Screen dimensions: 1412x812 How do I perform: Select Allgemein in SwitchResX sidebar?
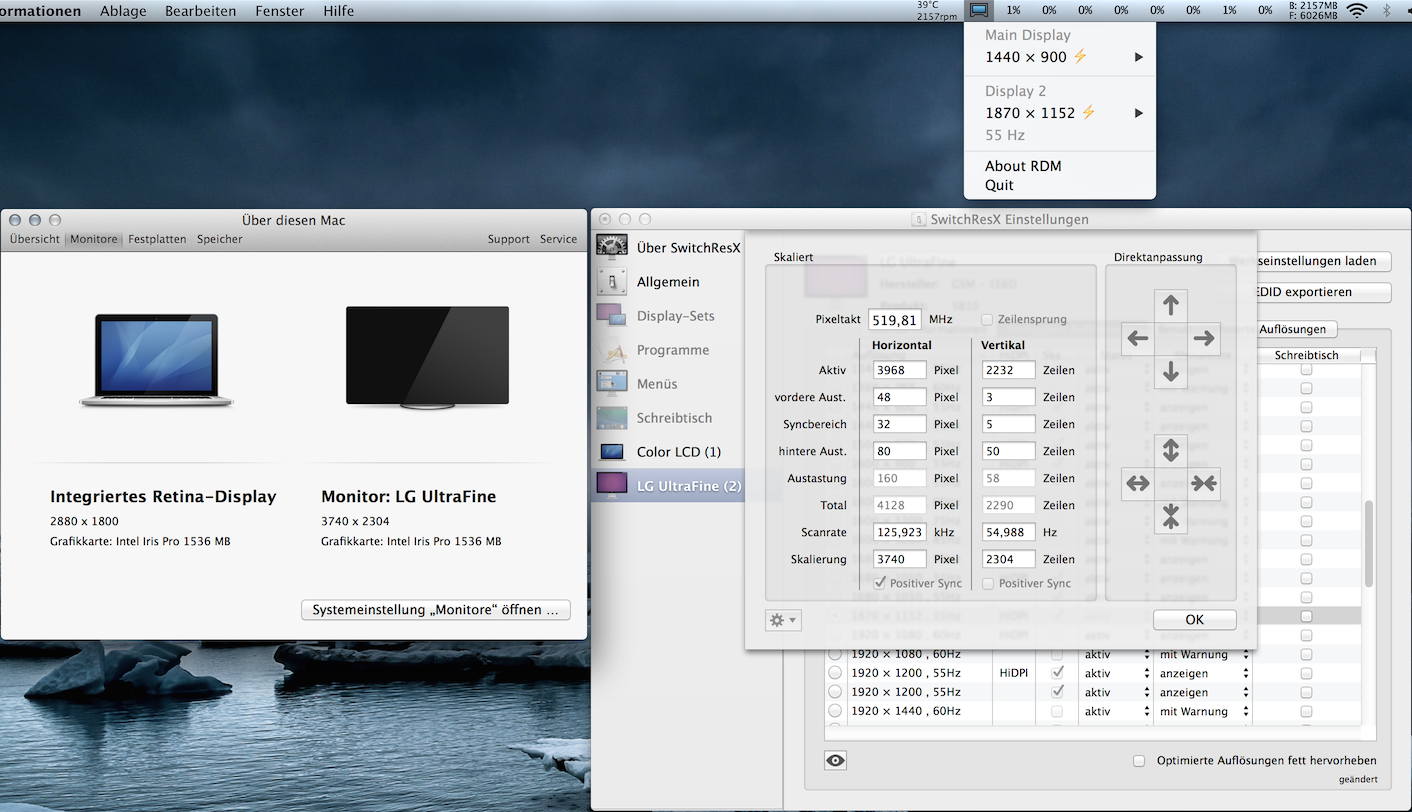click(668, 282)
